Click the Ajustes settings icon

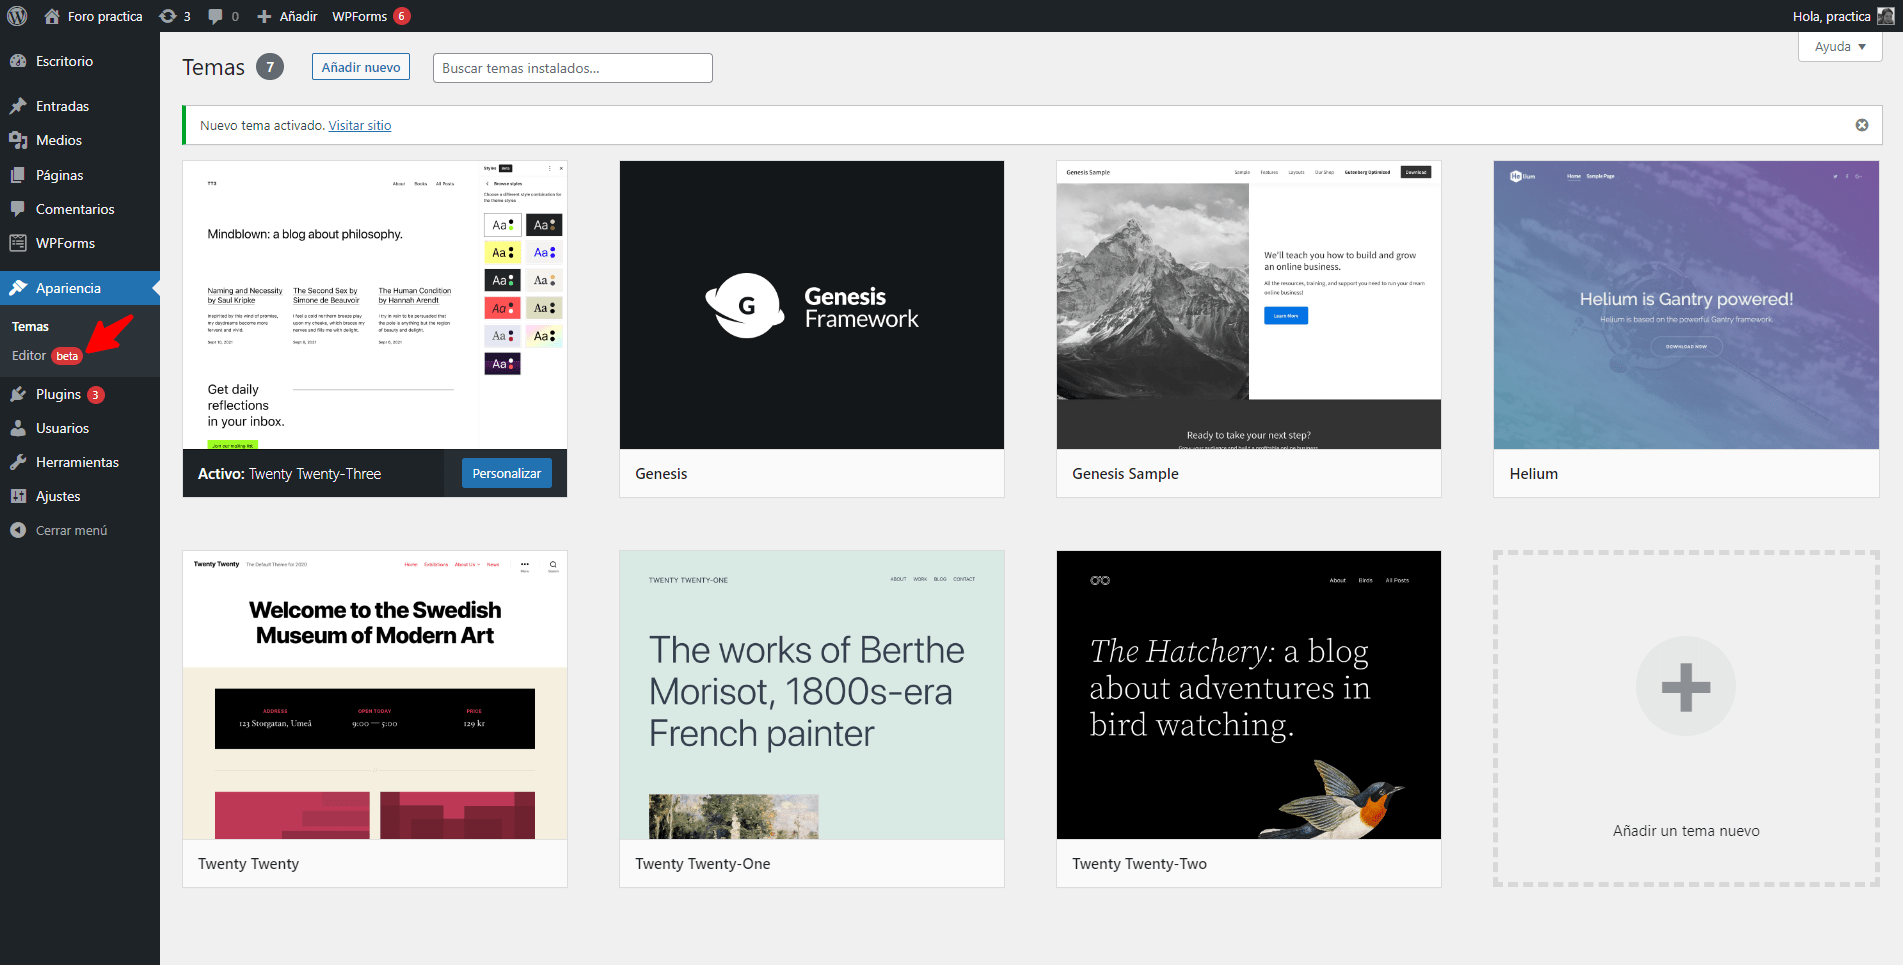coord(18,496)
